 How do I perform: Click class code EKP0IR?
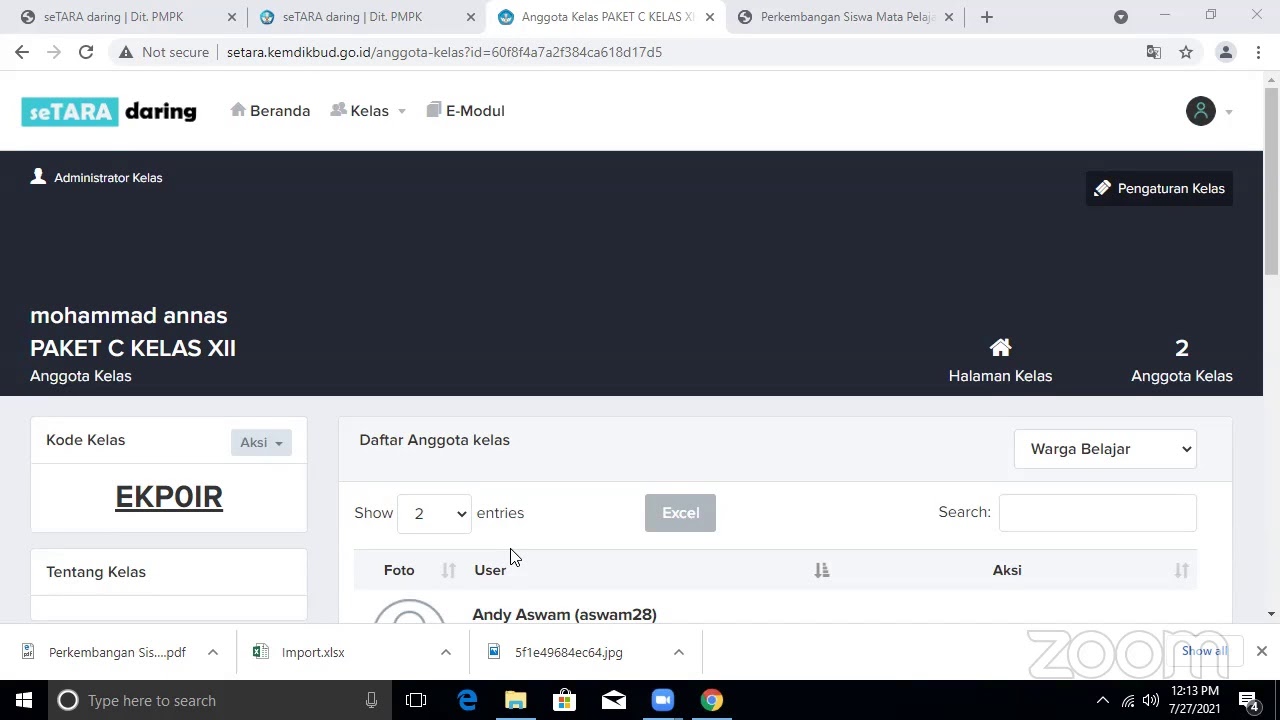169,497
